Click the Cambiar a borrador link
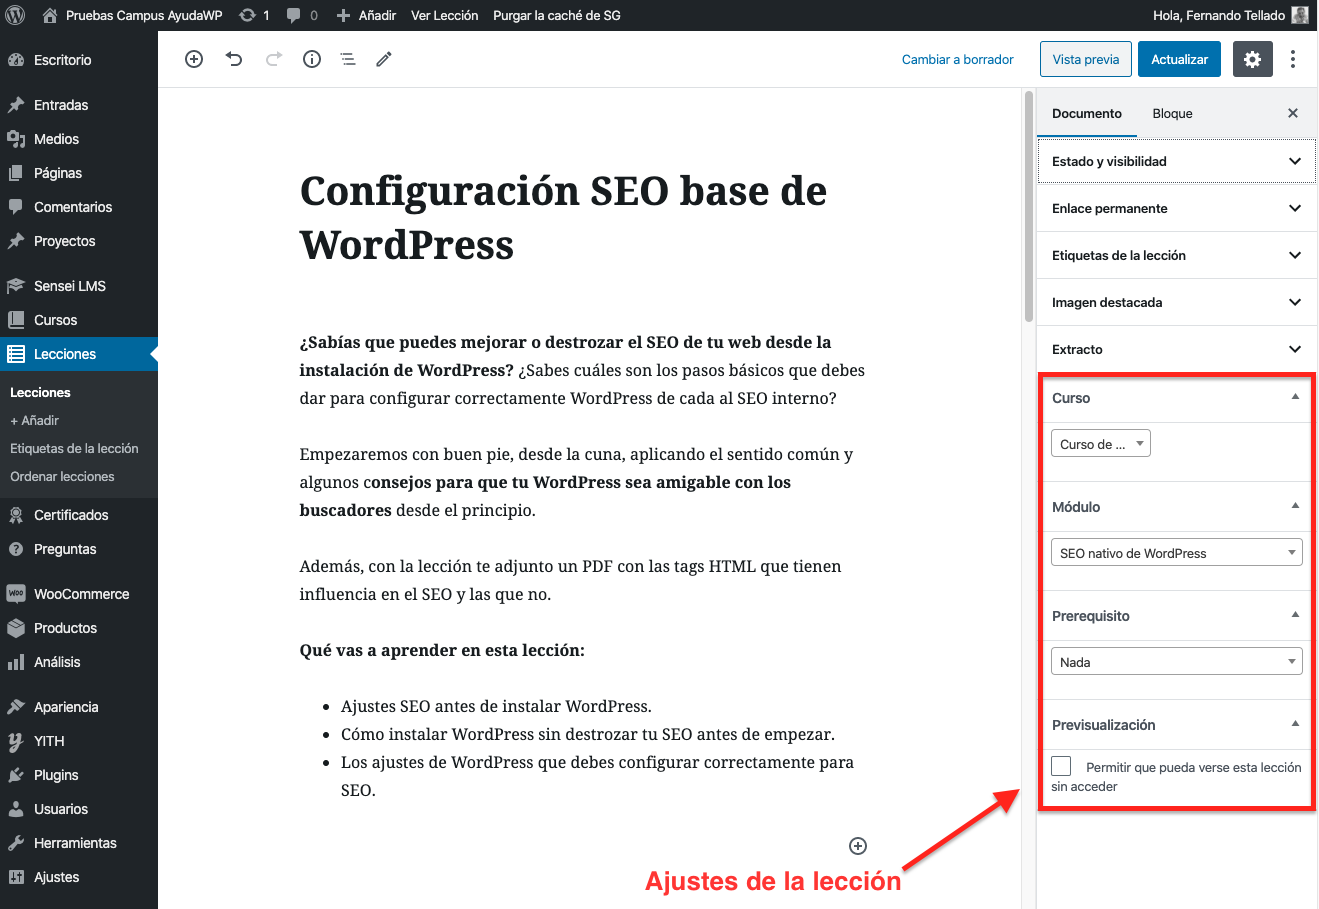Image resolution: width=1319 pixels, height=909 pixels. tap(957, 59)
